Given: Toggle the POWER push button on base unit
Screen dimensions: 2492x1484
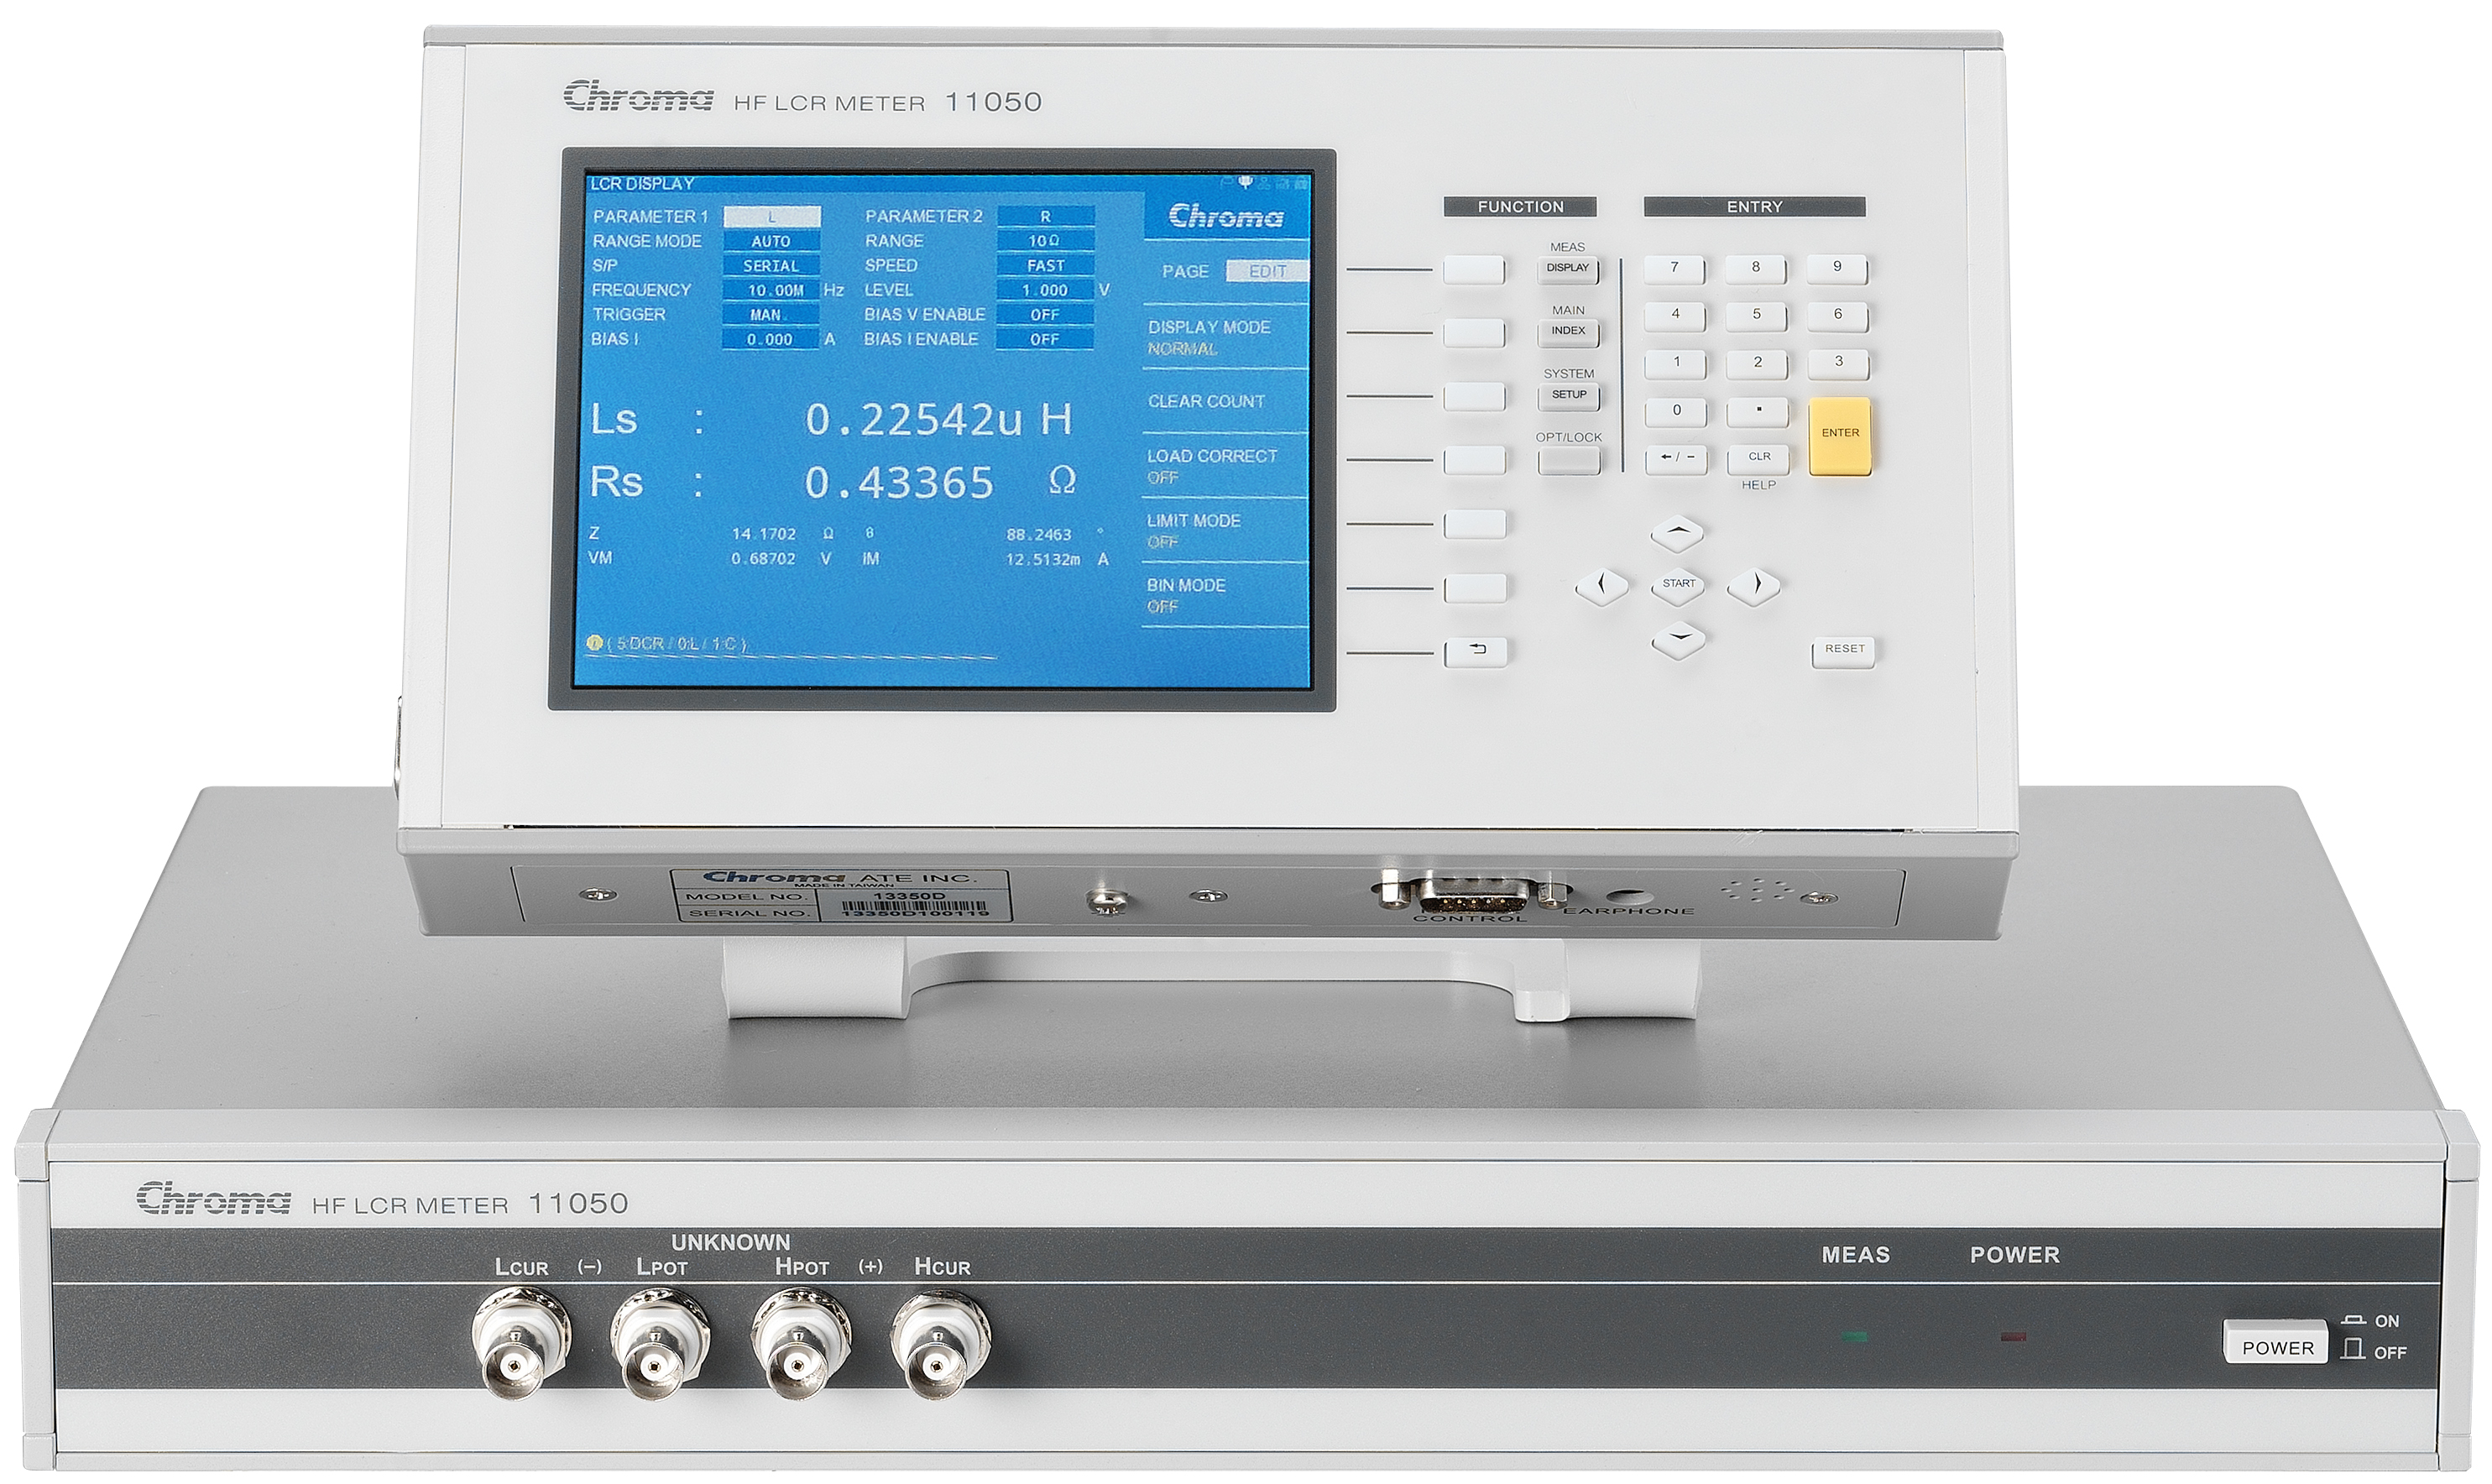Looking at the screenshot, I should click(x=2277, y=1341).
